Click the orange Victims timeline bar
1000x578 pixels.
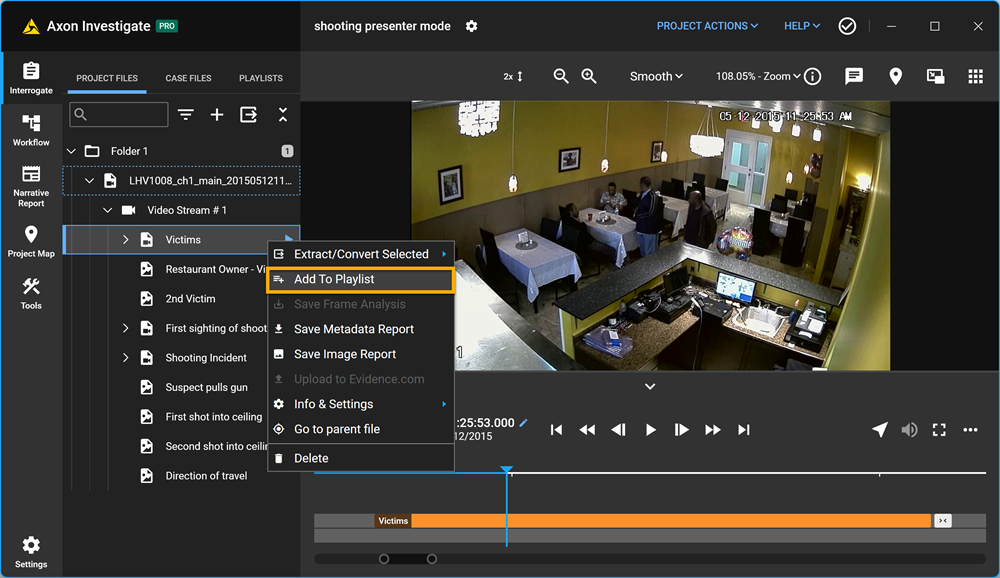tap(670, 521)
